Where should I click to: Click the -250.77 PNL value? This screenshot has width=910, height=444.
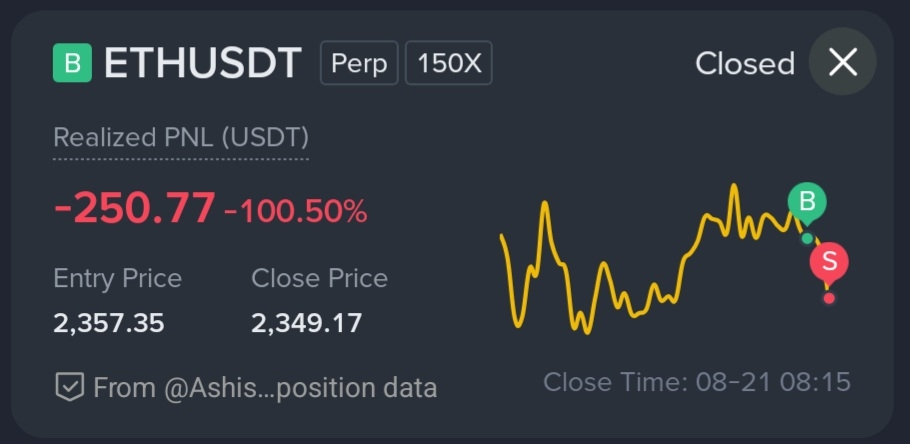coord(135,208)
